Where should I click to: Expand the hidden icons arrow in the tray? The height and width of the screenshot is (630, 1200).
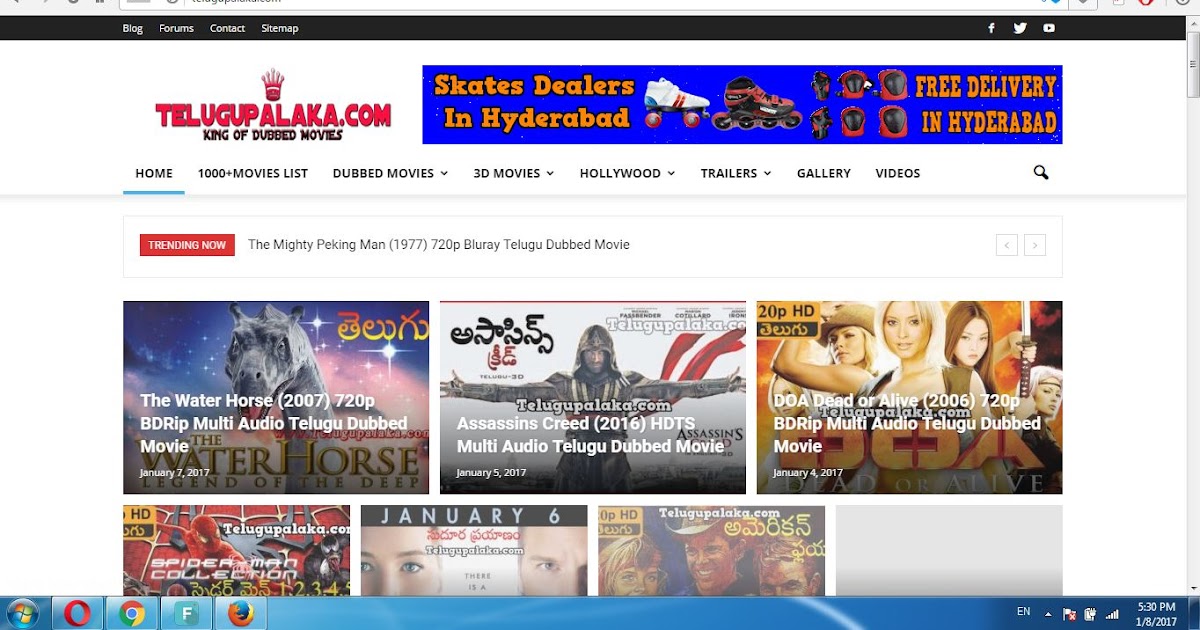click(x=1047, y=611)
